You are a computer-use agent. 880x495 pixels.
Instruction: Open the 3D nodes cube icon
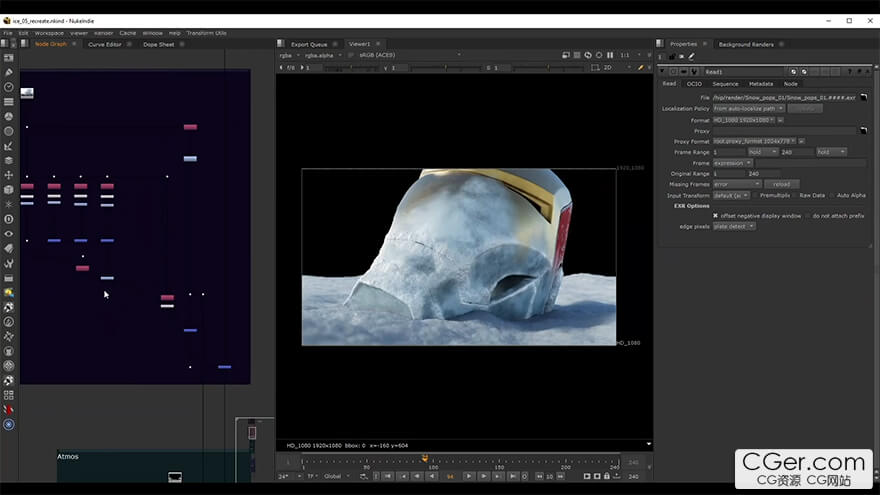8,190
